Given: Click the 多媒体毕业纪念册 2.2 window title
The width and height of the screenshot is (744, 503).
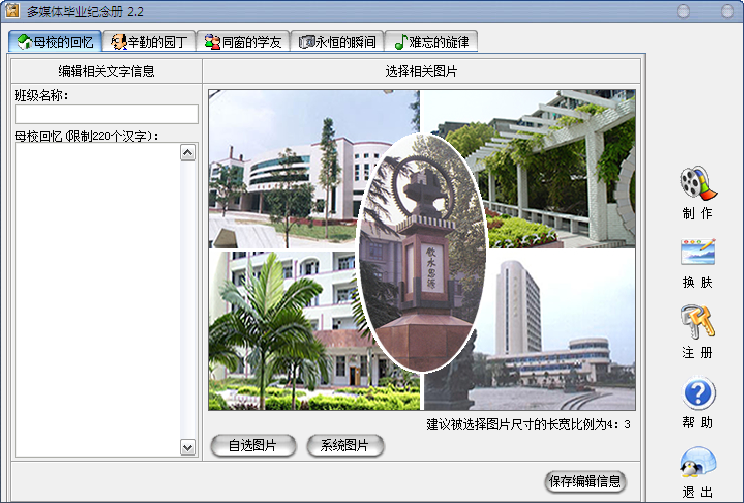Looking at the screenshot, I should point(85,11).
